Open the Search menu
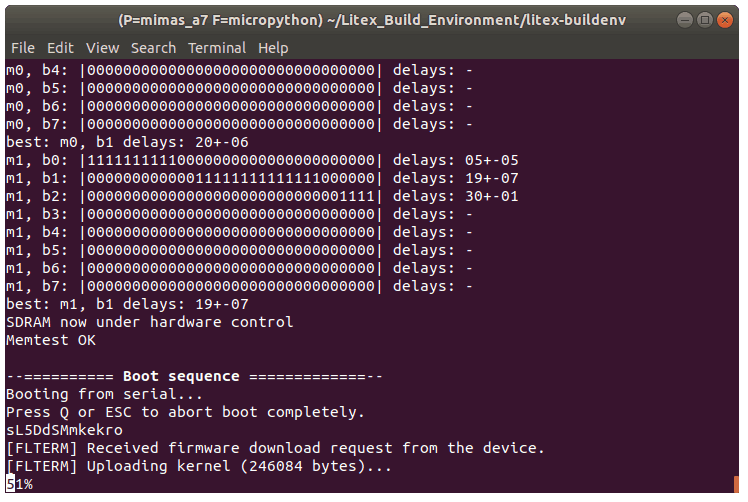The height and width of the screenshot is (502, 748). (x=153, y=47)
